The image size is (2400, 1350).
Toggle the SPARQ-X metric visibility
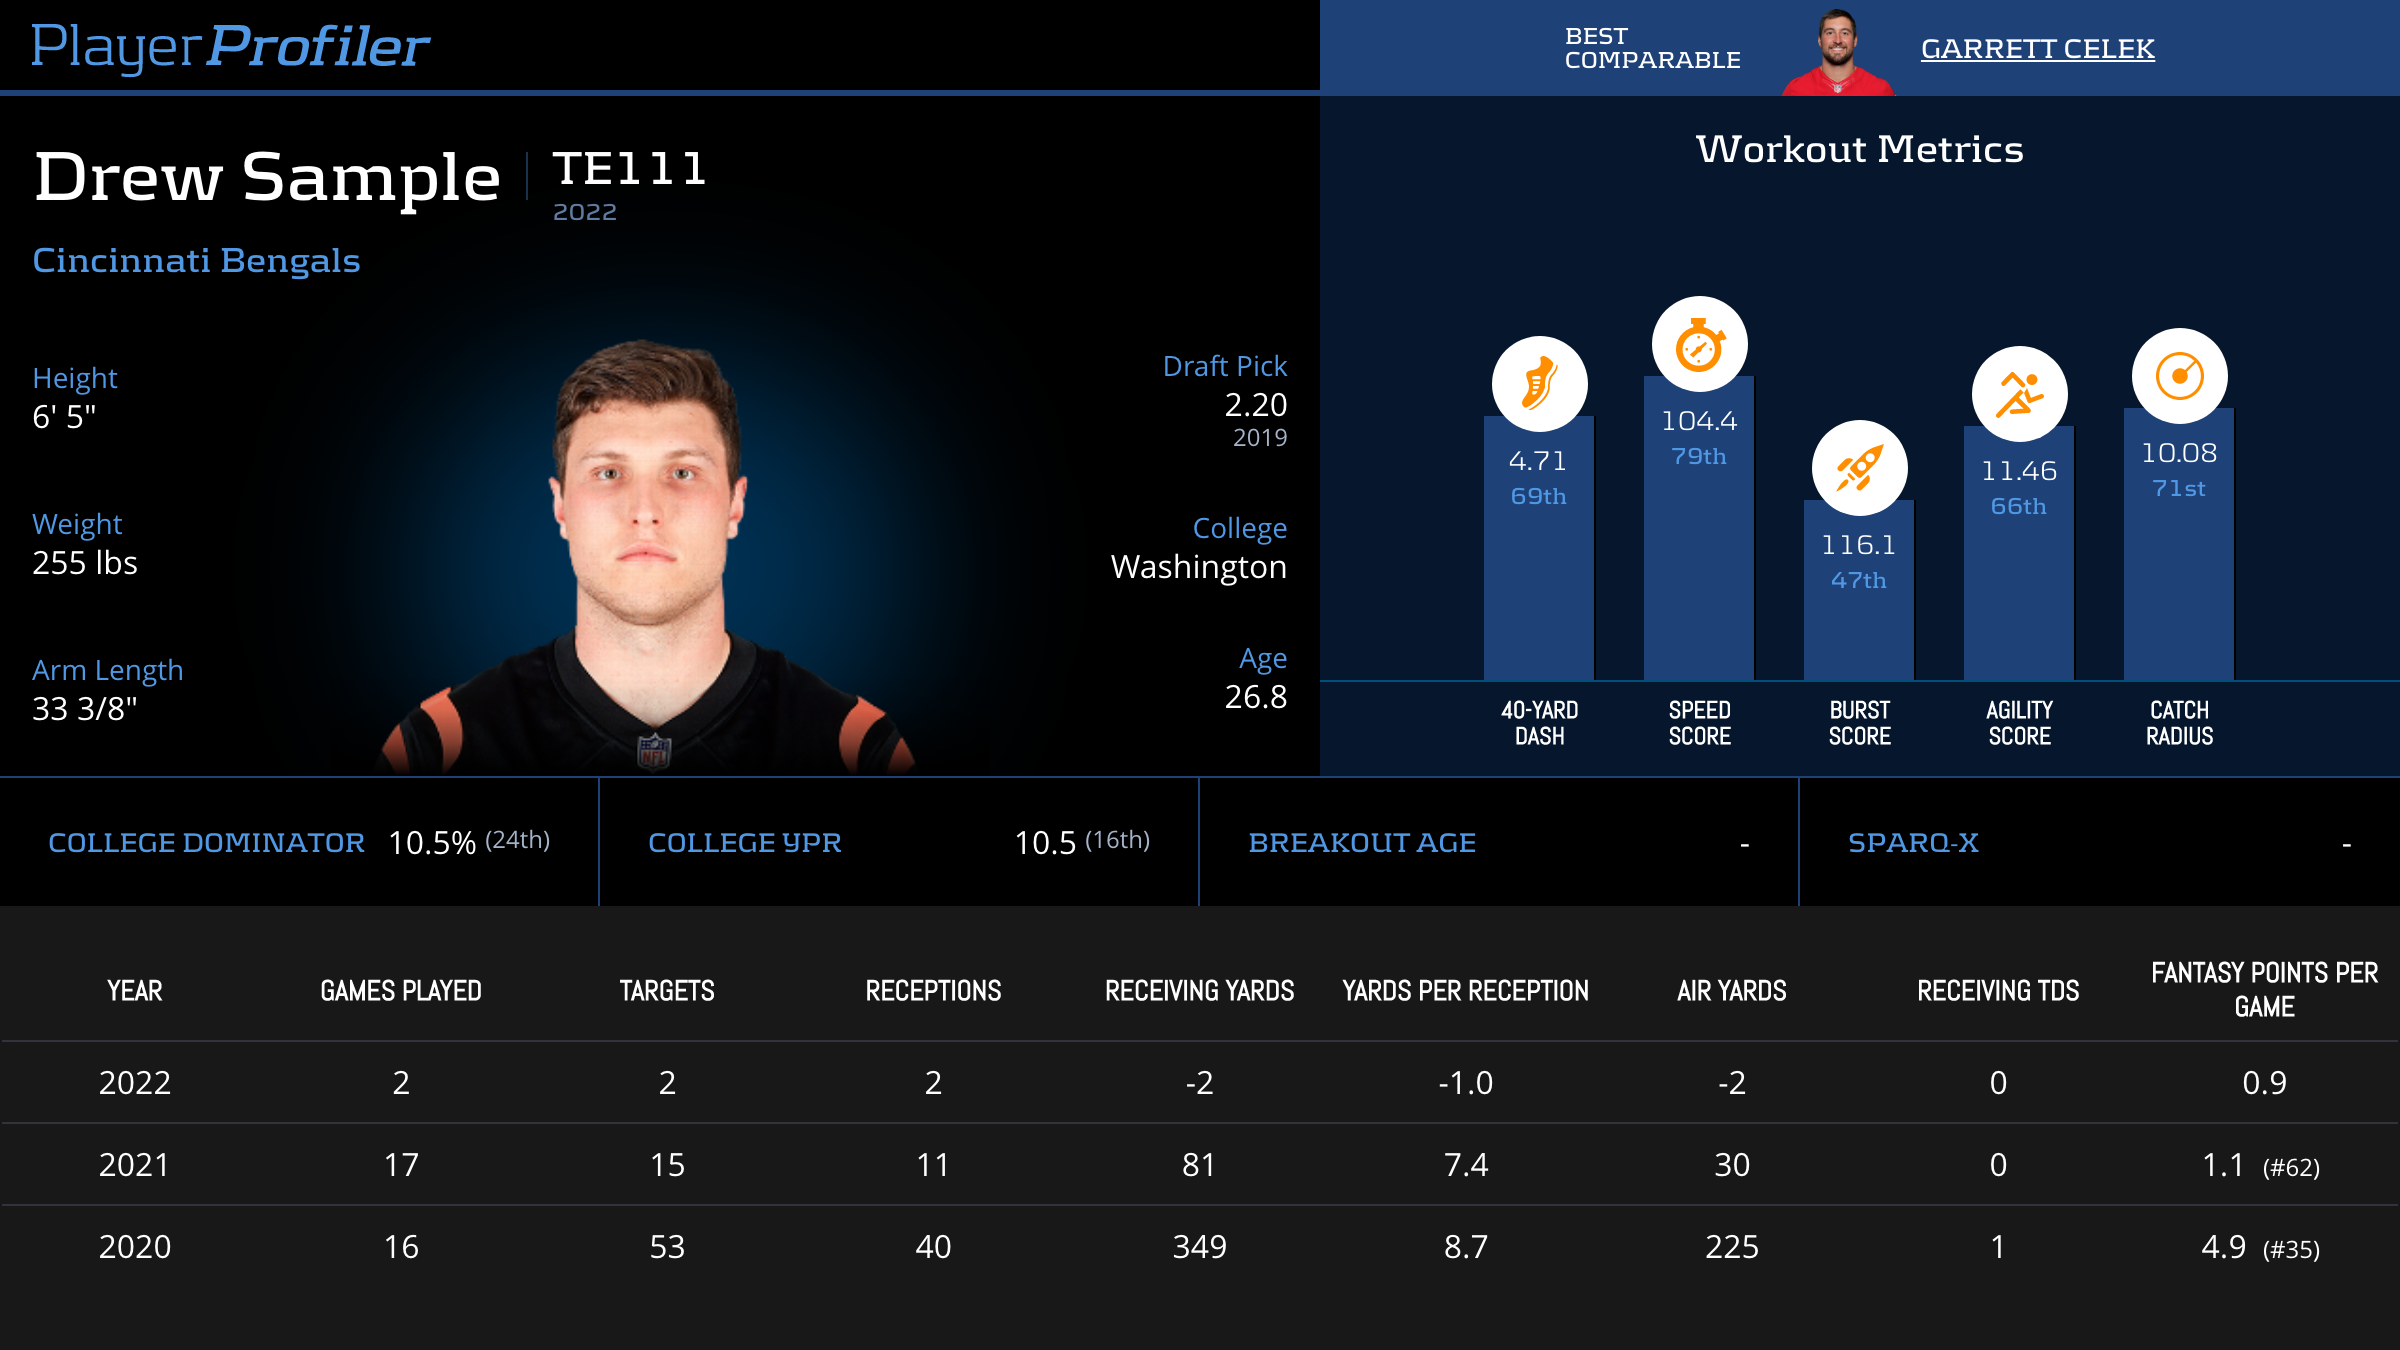[1910, 841]
